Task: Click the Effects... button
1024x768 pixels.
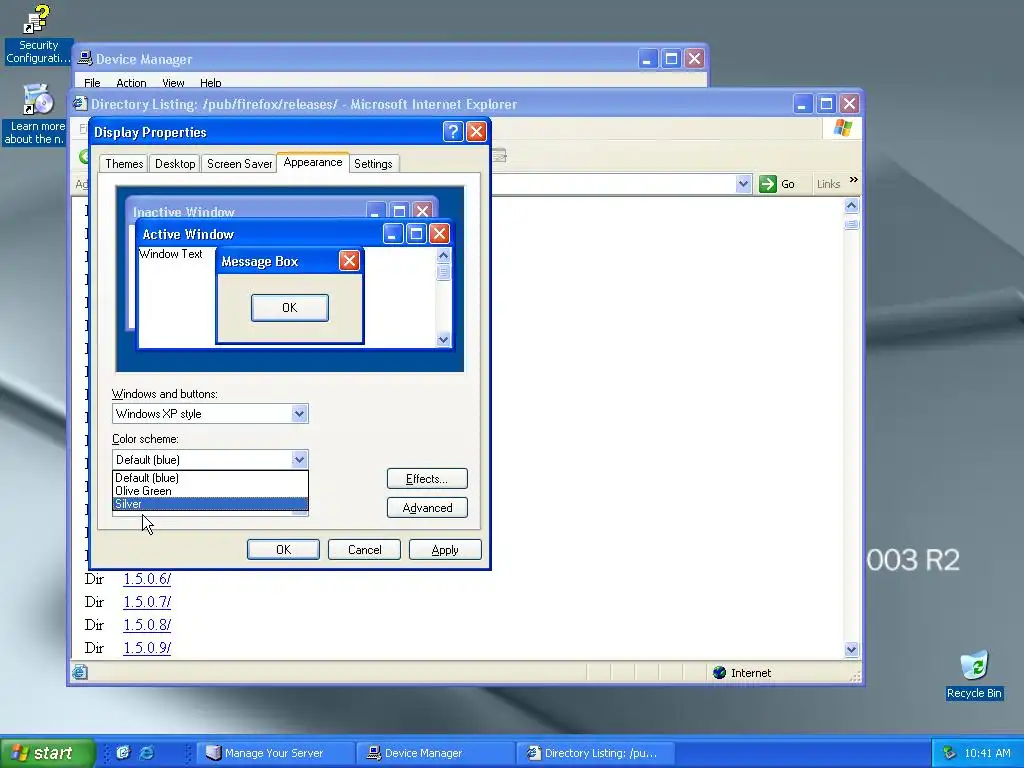Action: click(427, 479)
